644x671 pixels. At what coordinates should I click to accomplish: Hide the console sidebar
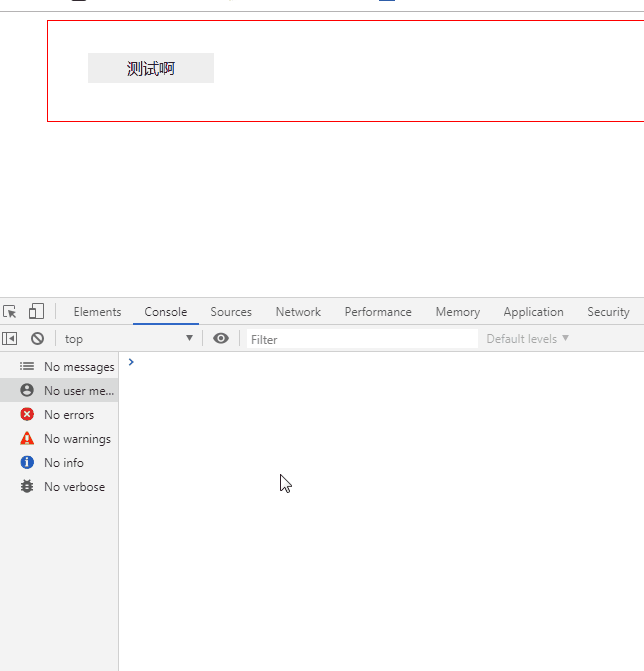tap(10, 338)
